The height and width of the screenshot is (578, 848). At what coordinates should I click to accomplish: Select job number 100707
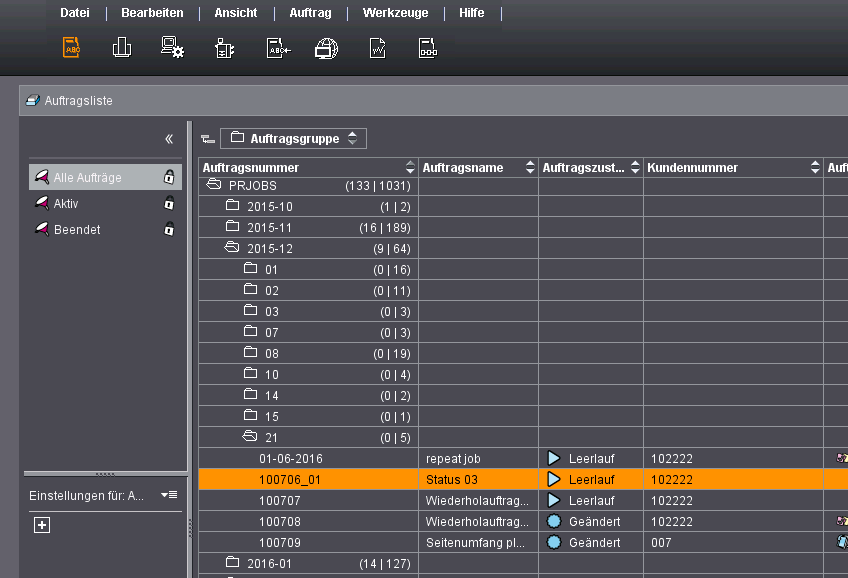click(x=280, y=501)
